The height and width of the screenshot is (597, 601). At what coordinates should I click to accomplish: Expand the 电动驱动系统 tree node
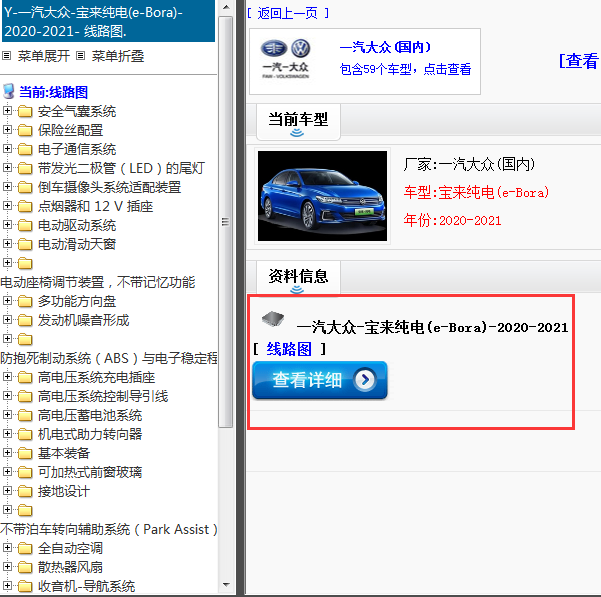(x=7, y=225)
